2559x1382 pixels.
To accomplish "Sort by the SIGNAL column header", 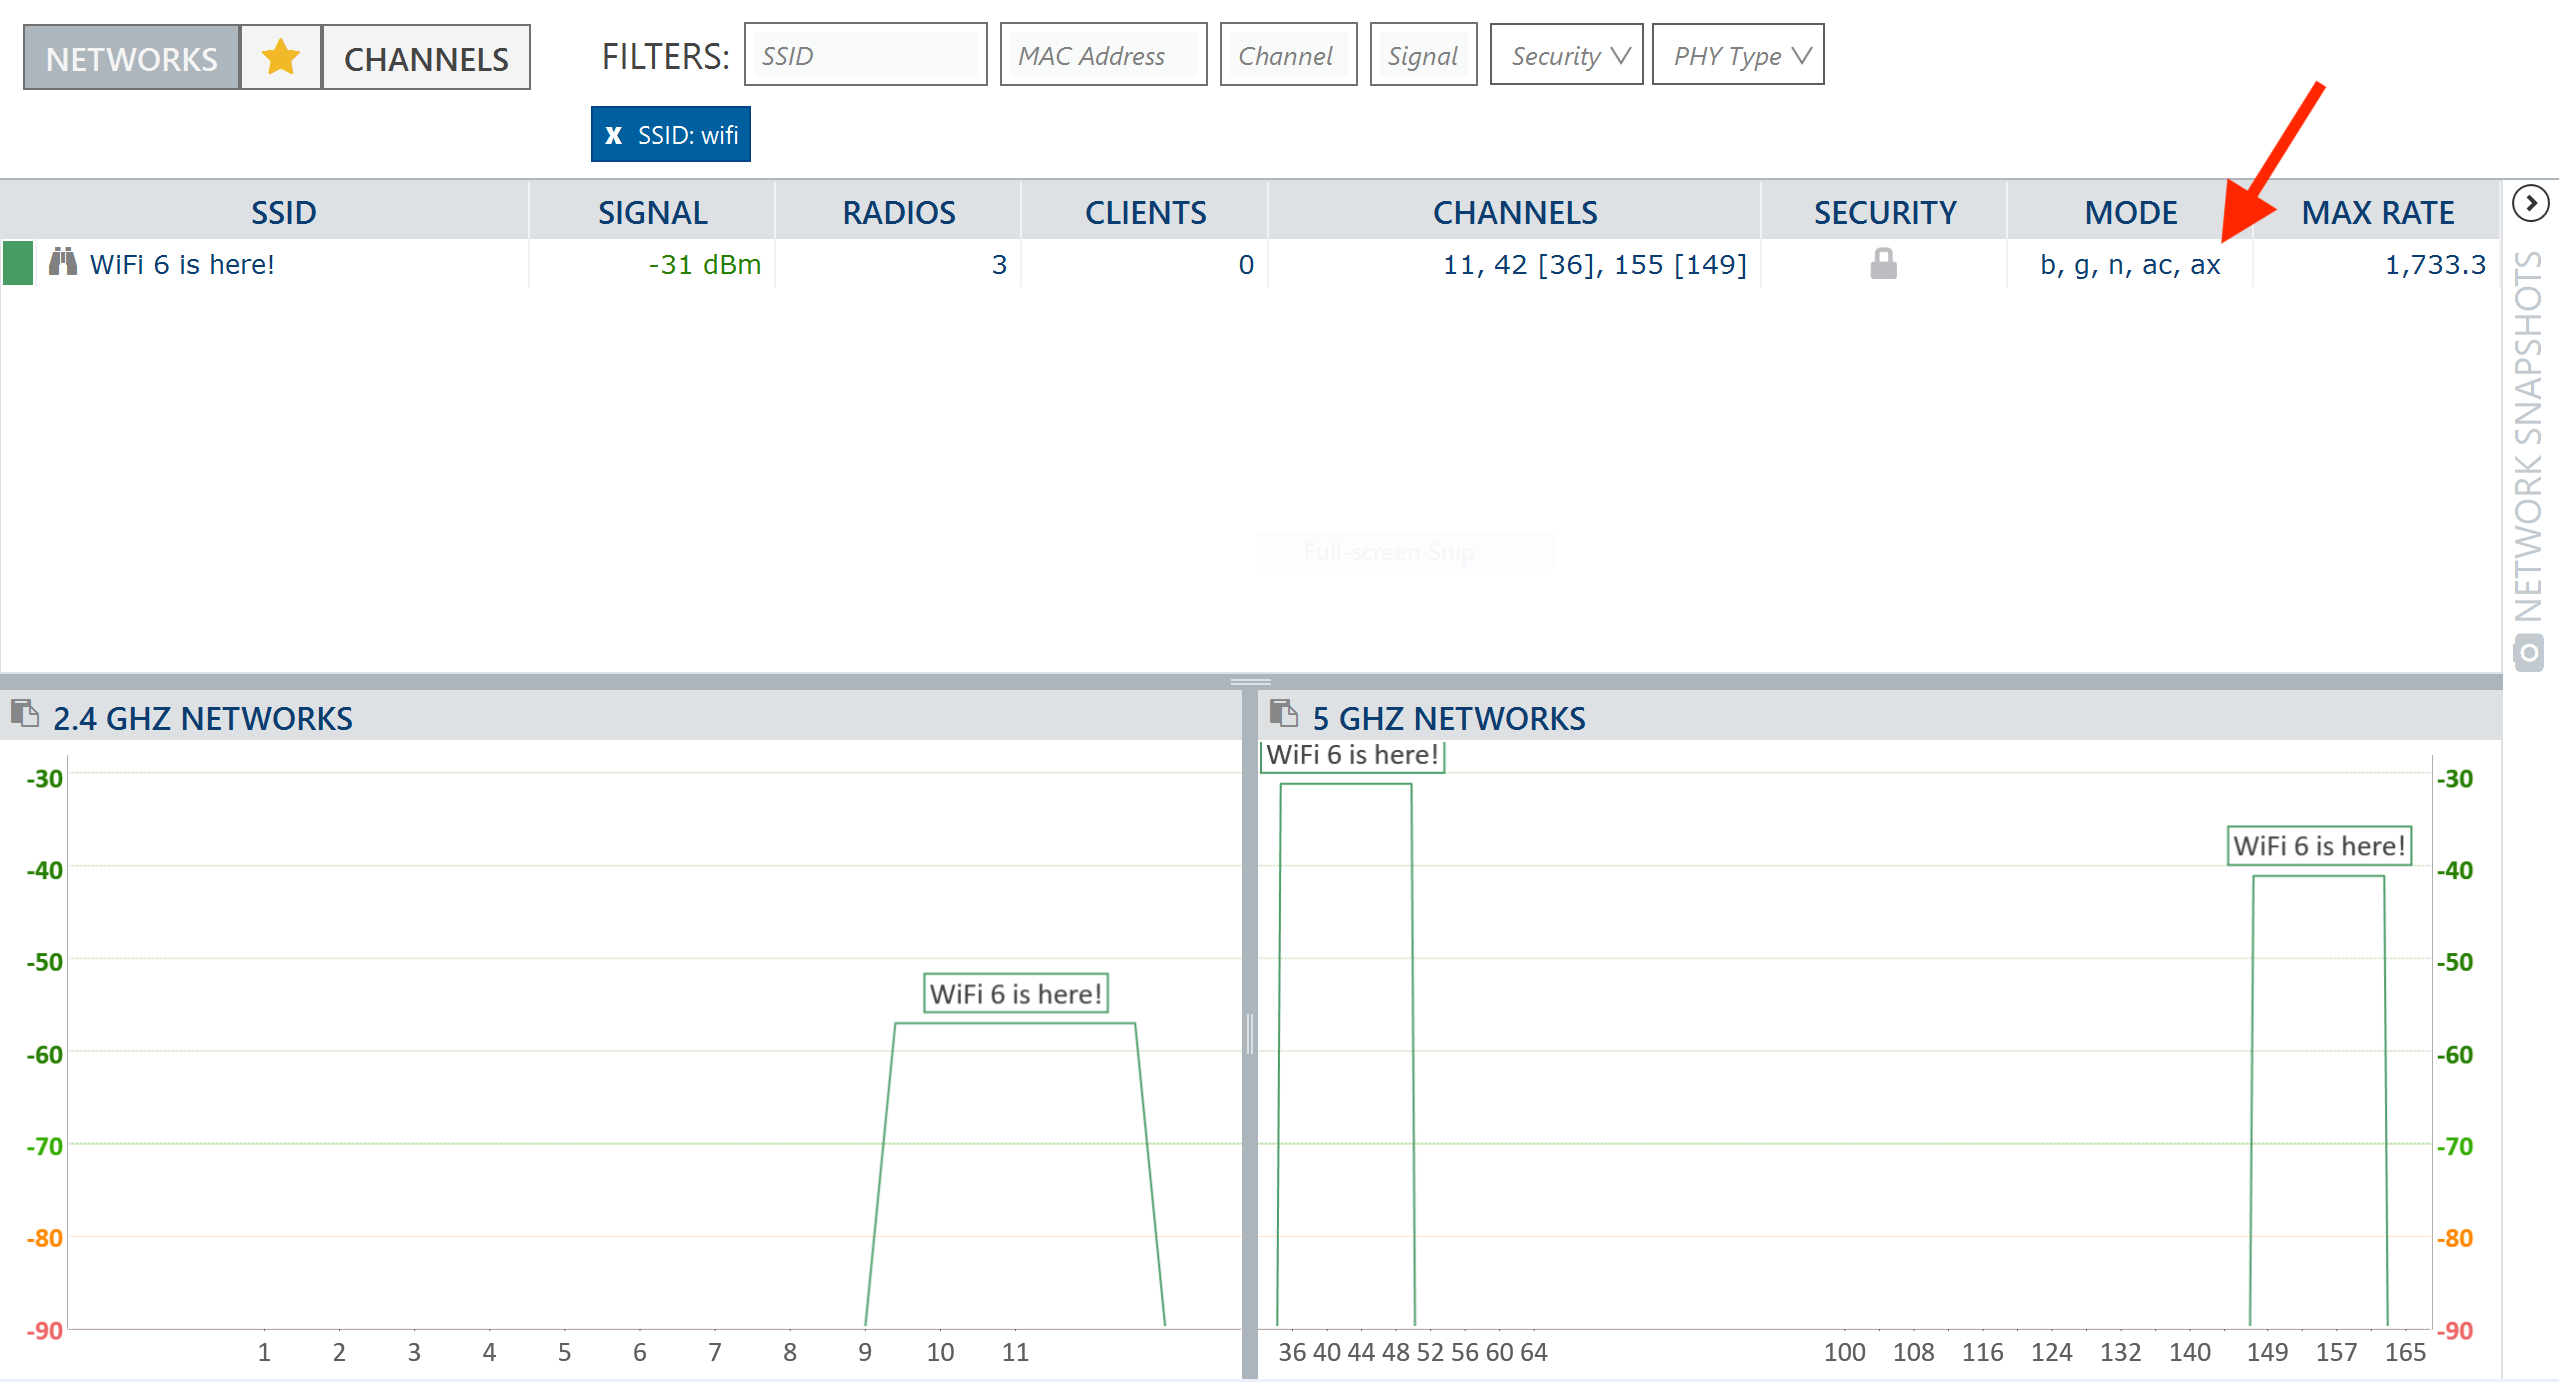I will [652, 212].
